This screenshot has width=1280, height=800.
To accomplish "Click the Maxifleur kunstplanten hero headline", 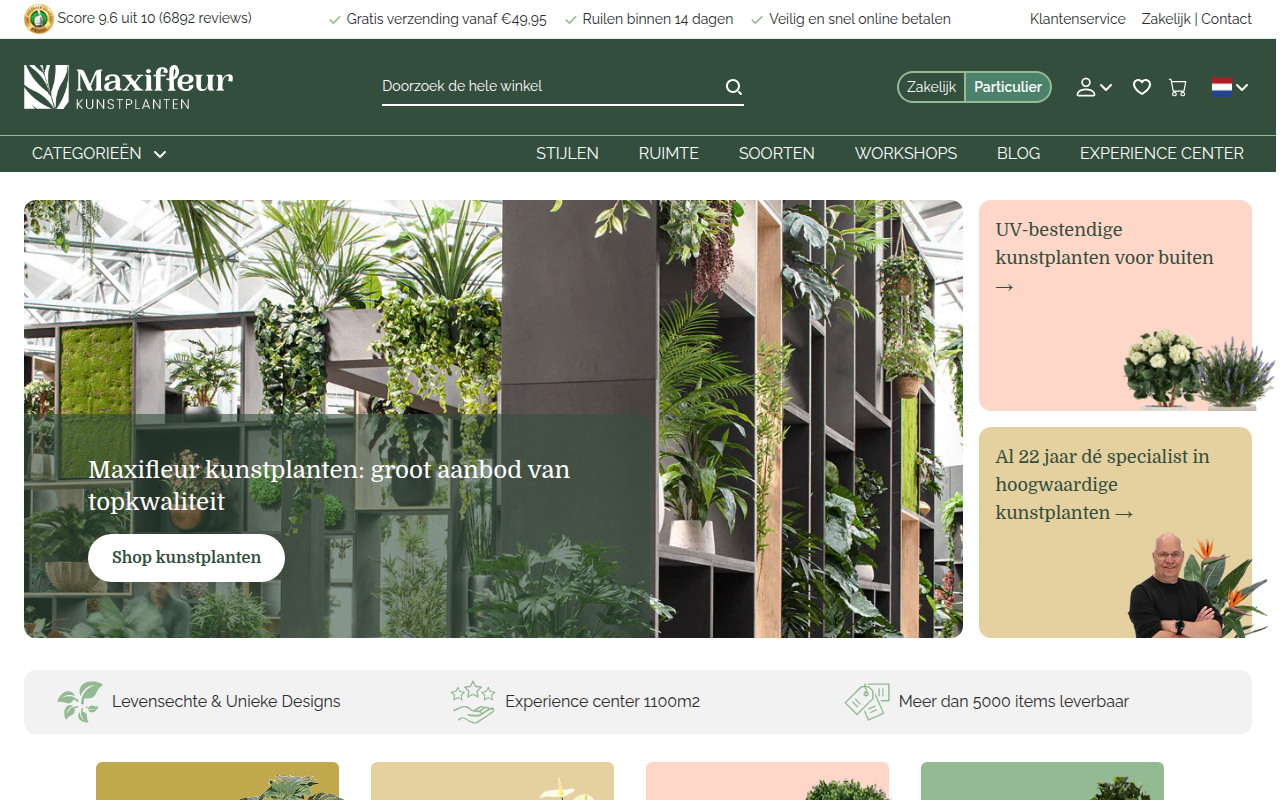I will (x=329, y=485).
